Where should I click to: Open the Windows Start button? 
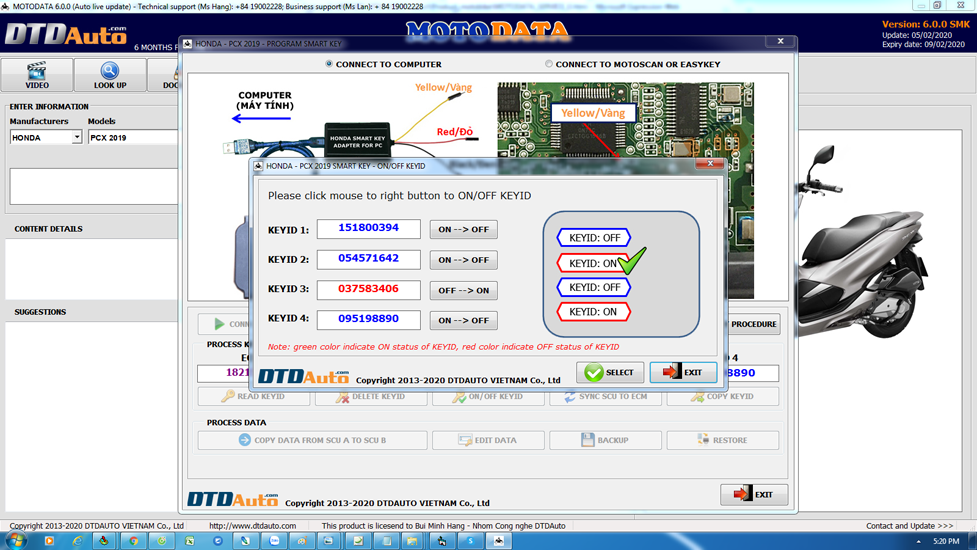pyautogui.click(x=15, y=541)
